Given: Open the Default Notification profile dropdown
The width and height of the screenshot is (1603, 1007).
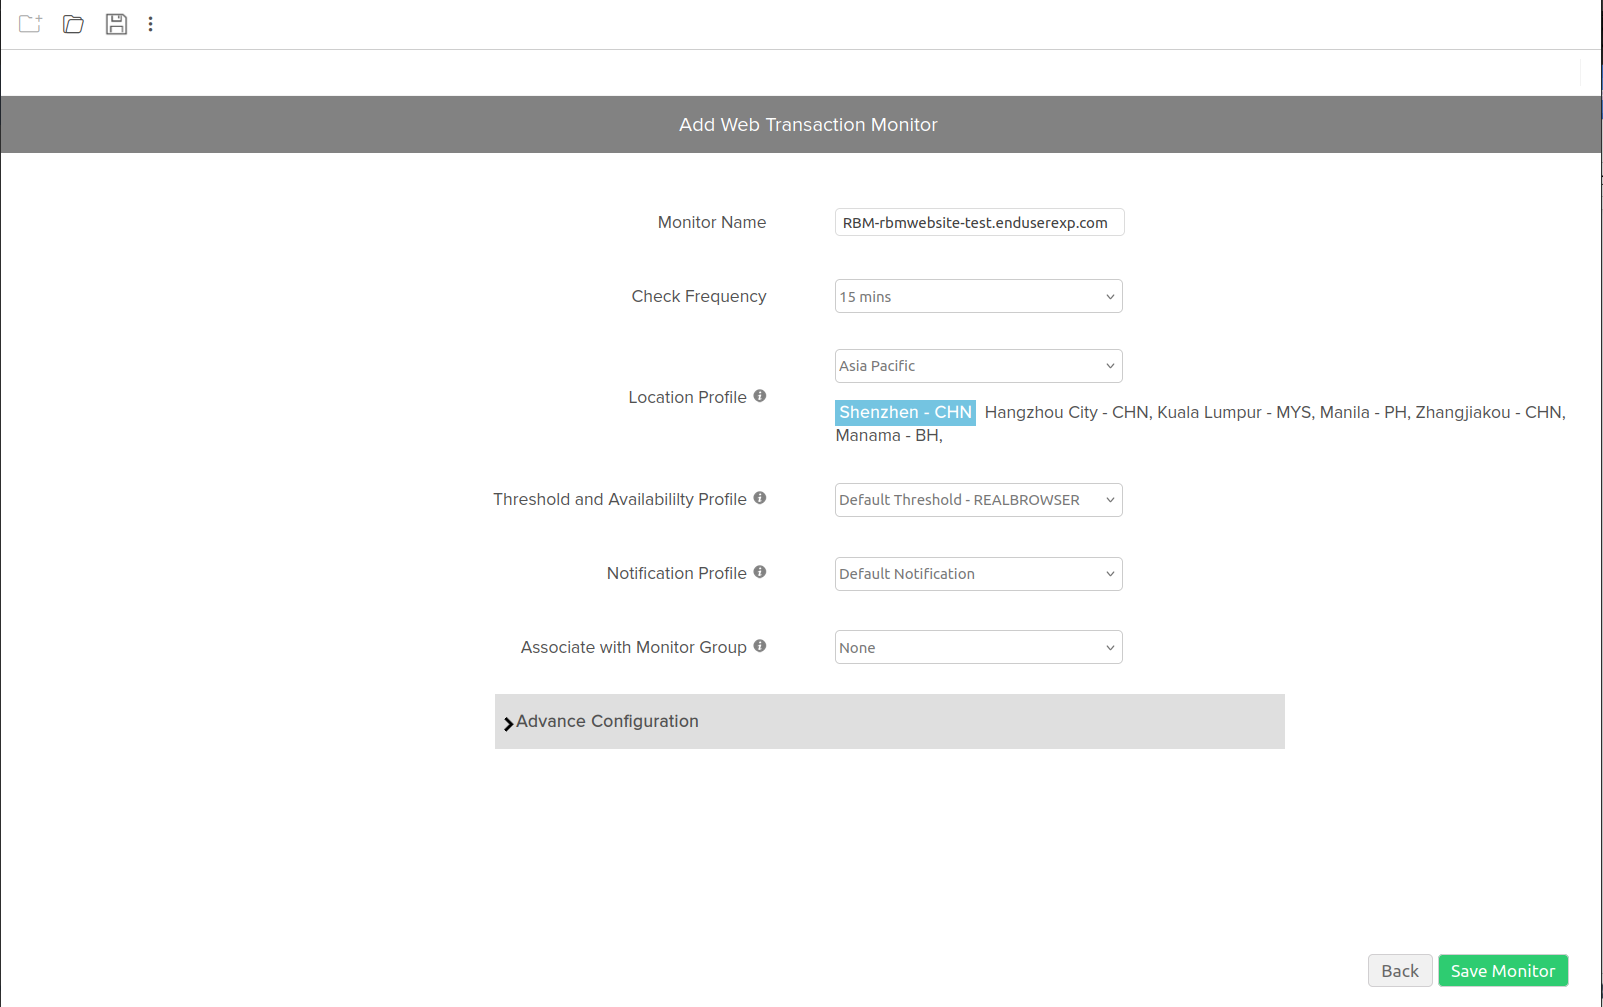Looking at the screenshot, I should coord(978,573).
